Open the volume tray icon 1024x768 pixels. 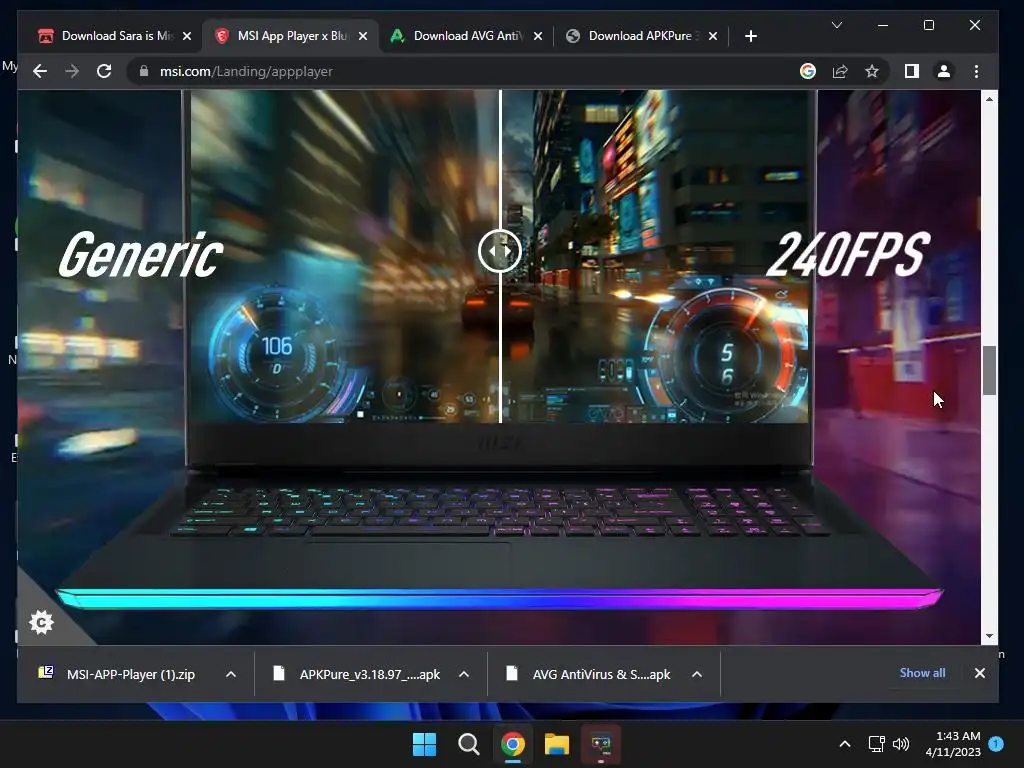click(901, 744)
